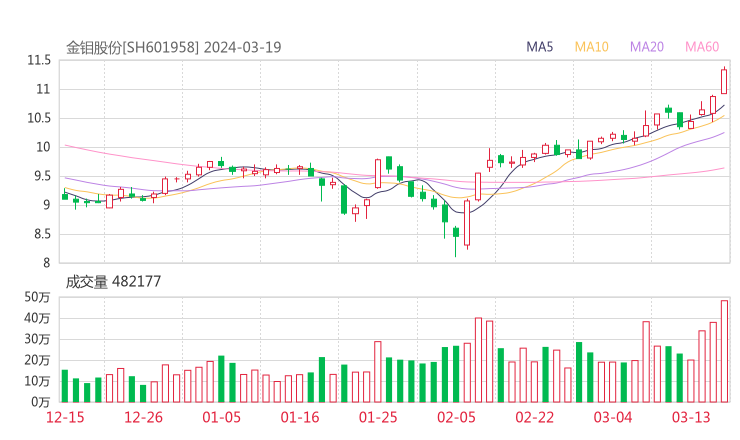Screen dimensions: 740x440
Task: Click the 30万 volume axis label
Action: [x=37, y=339]
